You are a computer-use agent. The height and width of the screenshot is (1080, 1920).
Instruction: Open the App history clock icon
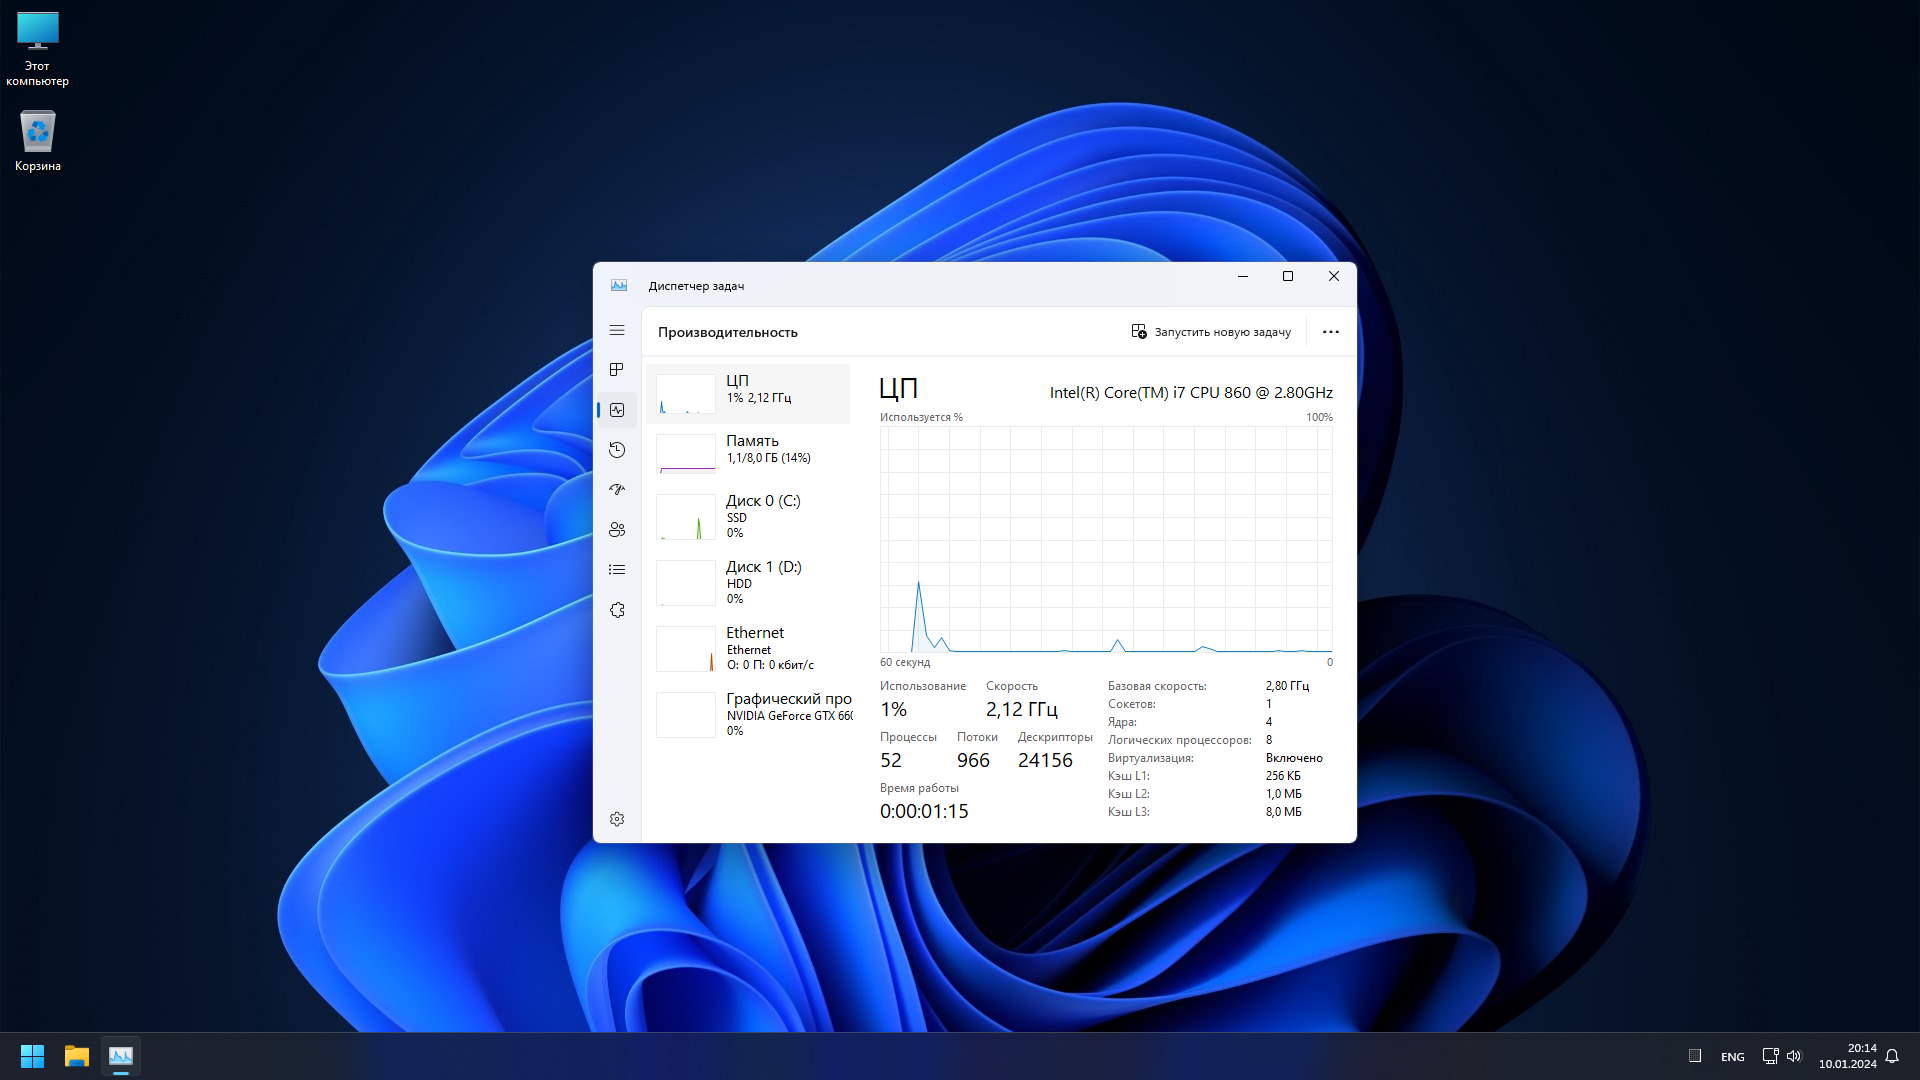[617, 450]
